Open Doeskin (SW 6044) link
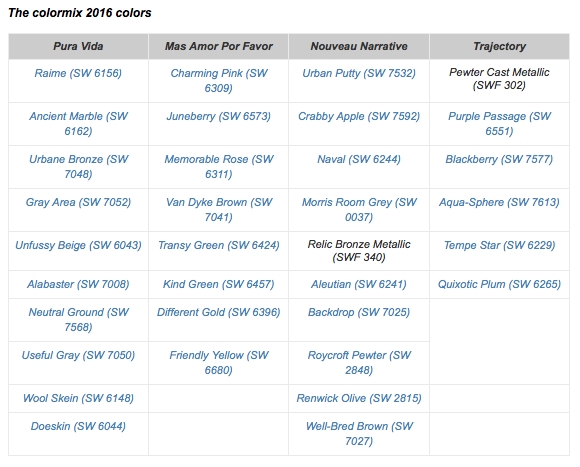The image size is (580, 467). tap(78, 426)
